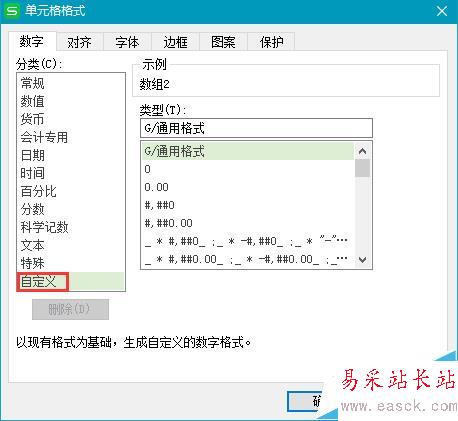Open the 边框 tab
This screenshot has height=421, width=458.
[x=175, y=42]
